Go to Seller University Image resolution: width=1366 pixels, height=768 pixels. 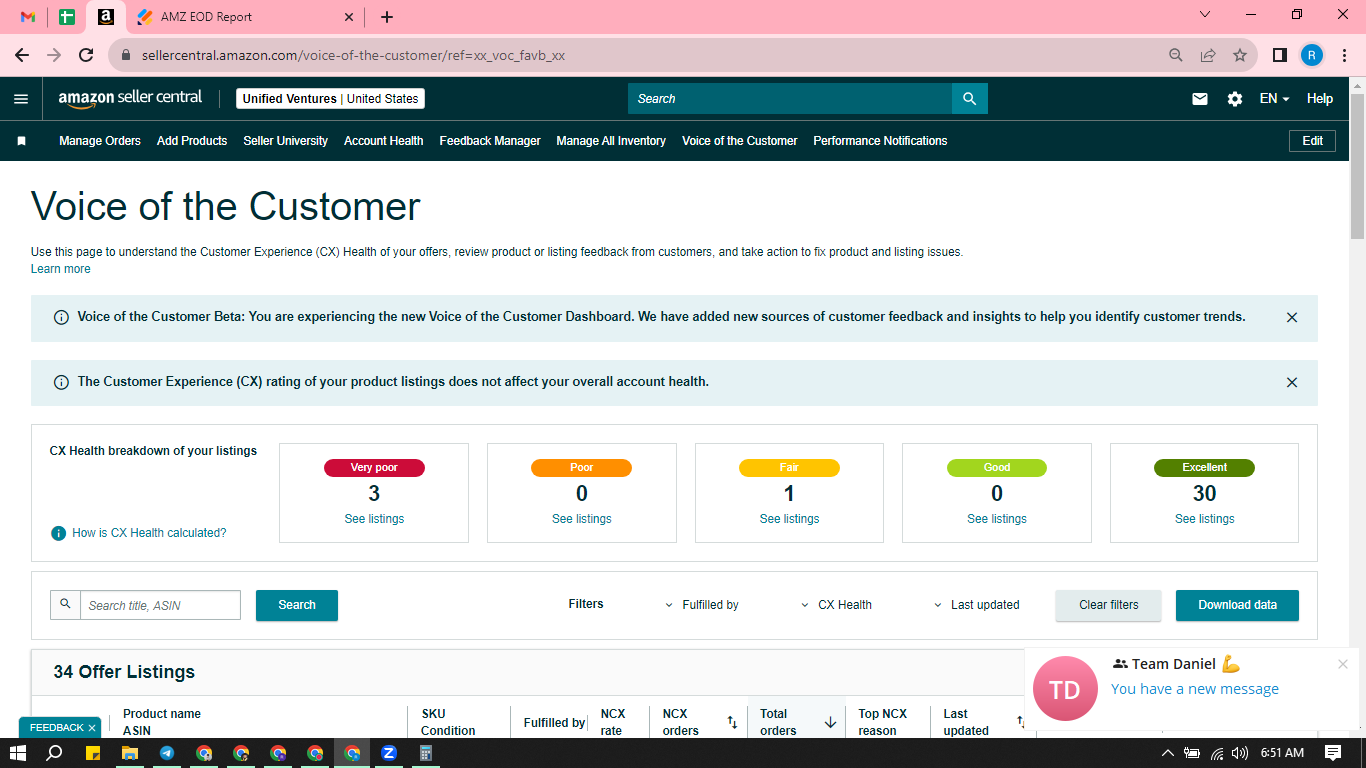(286, 141)
